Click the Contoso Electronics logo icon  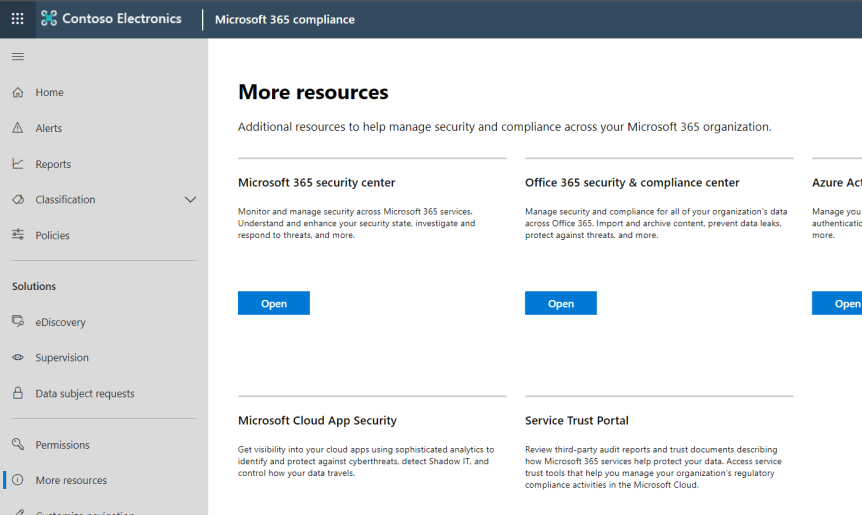(49, 19)
